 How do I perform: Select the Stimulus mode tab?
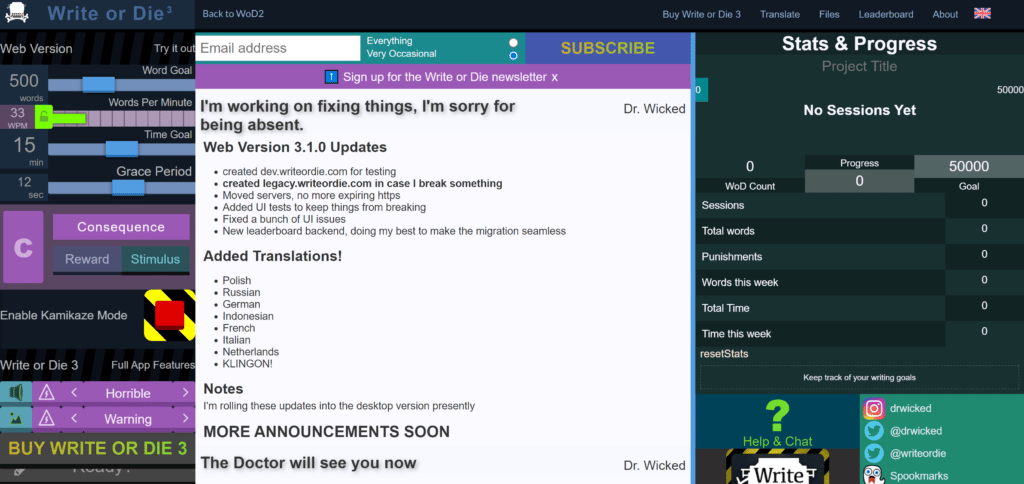[x=155, y=259]
